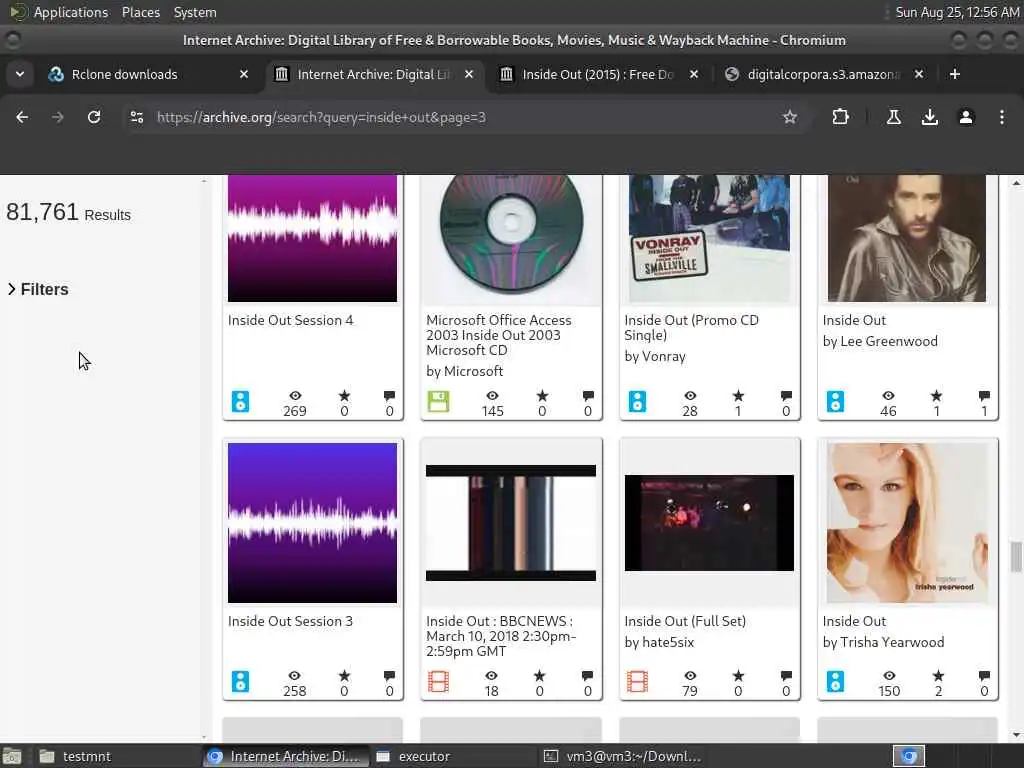Open Lee Greenwood album cover thumbnail
This screenshot has width=1024, height=768.
(x=907, y=238)
